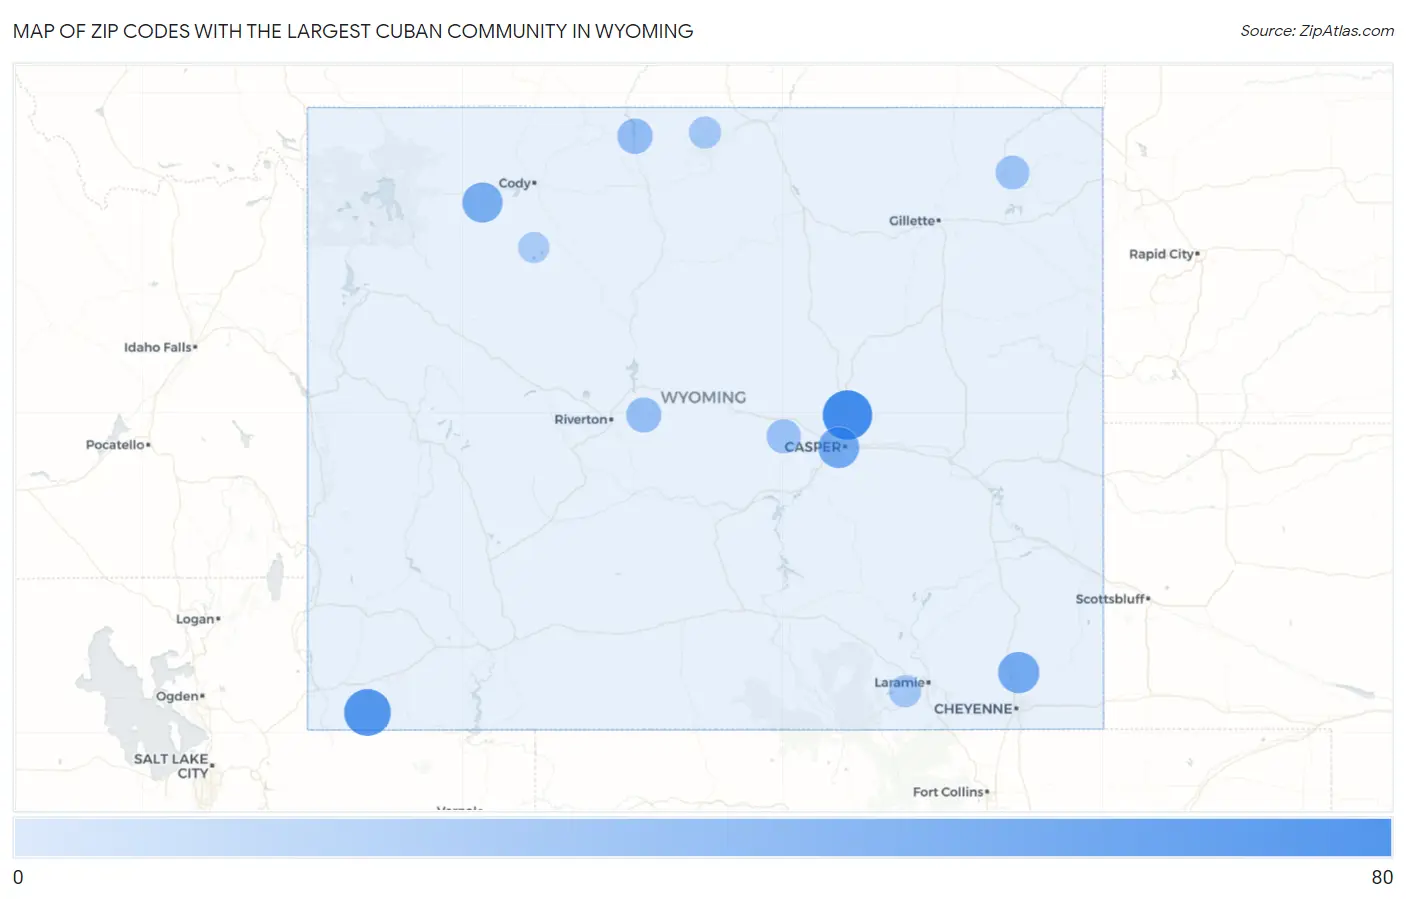Click the color gradient legend bar
The image size is (1406, 899).
(x=702, y=837)
